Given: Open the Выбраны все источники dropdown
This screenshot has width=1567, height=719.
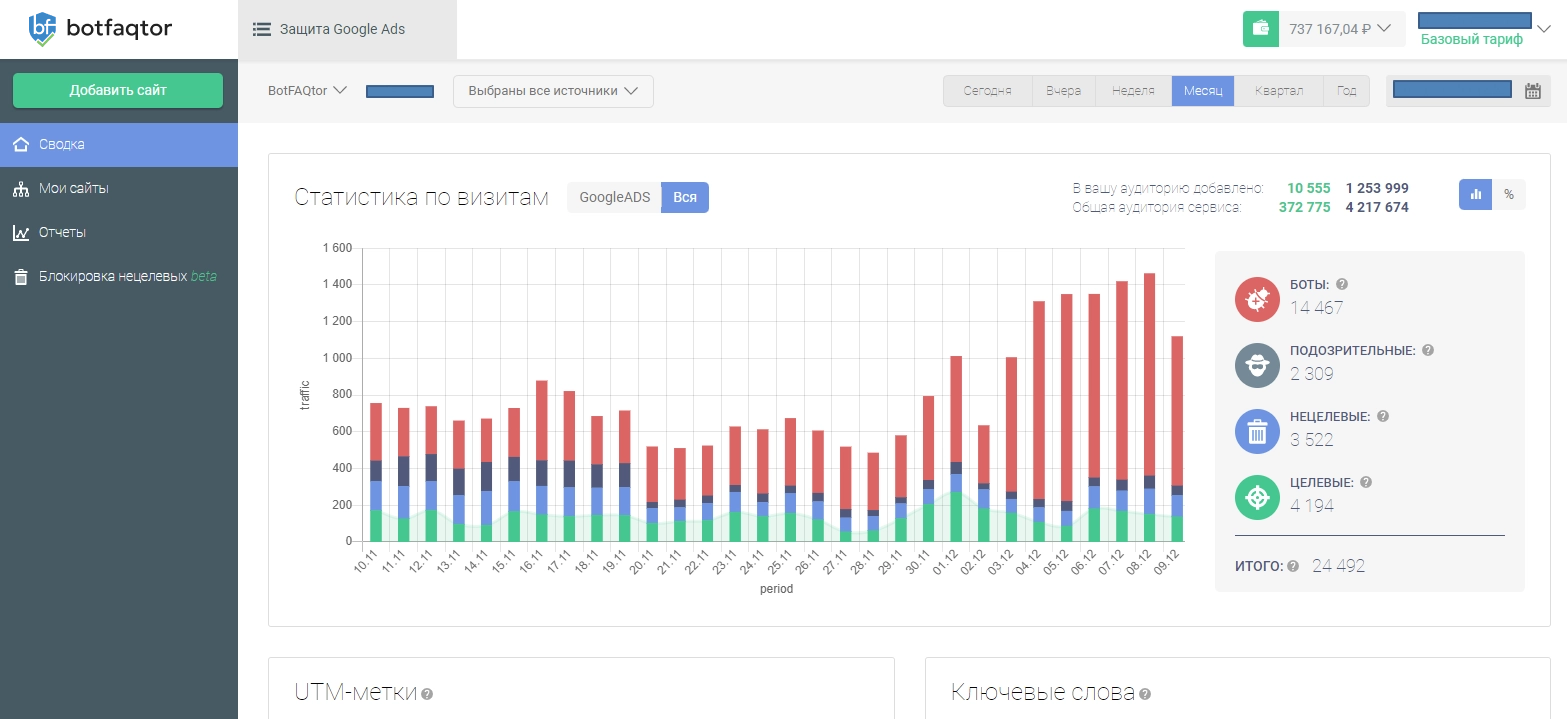Looking at the screenshot, I should pyautogui.click(x=553, y=91).
